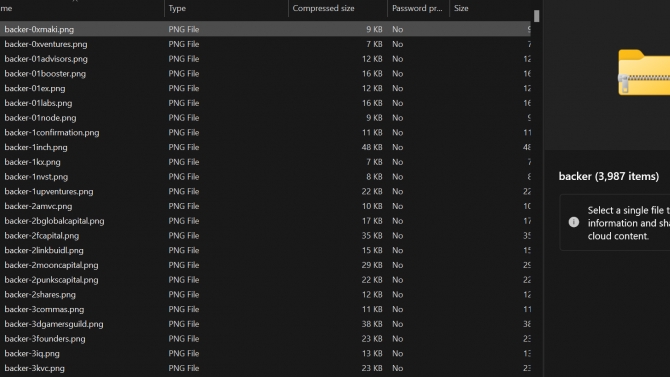Select file backer-01ex.png
Screen dimensions: 670x377
click(x=35, y=88)
